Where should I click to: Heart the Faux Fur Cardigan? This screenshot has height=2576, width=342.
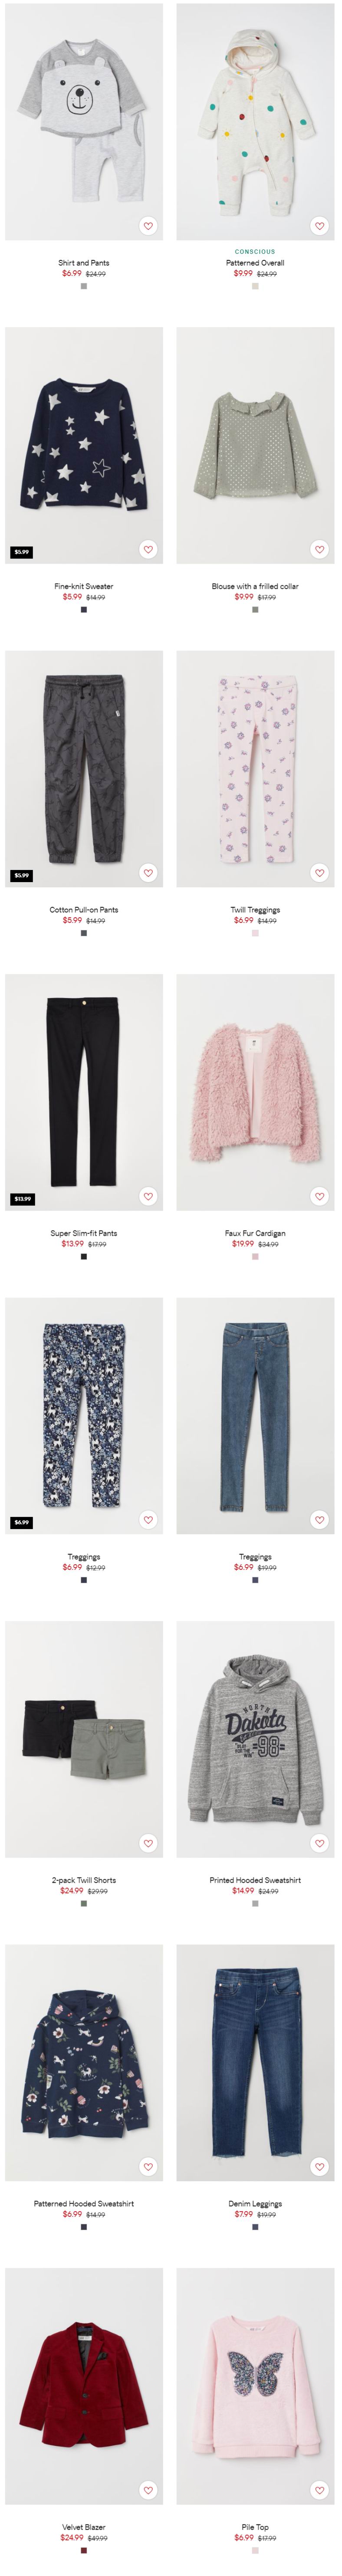[319, 1196]
